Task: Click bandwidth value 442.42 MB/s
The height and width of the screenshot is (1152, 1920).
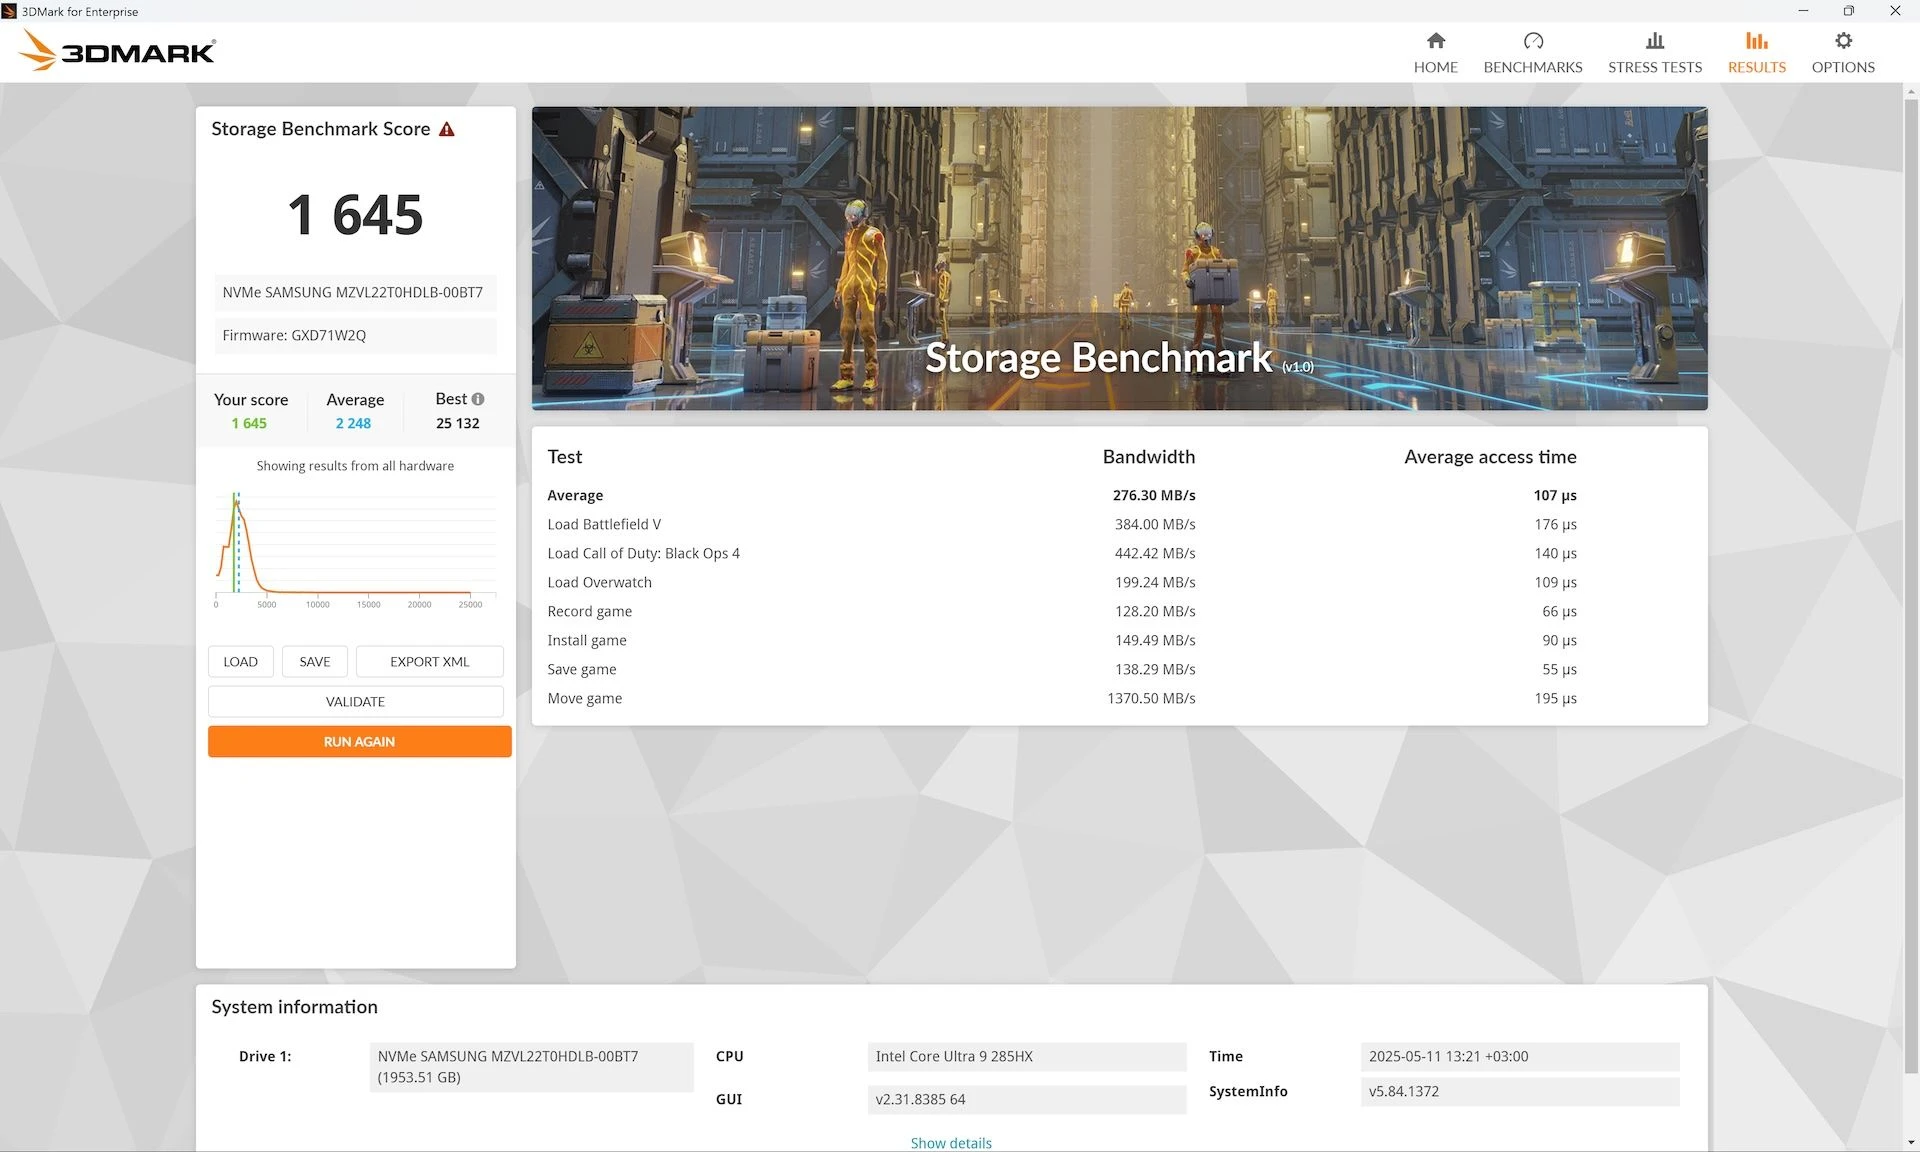Action: 1155,553
